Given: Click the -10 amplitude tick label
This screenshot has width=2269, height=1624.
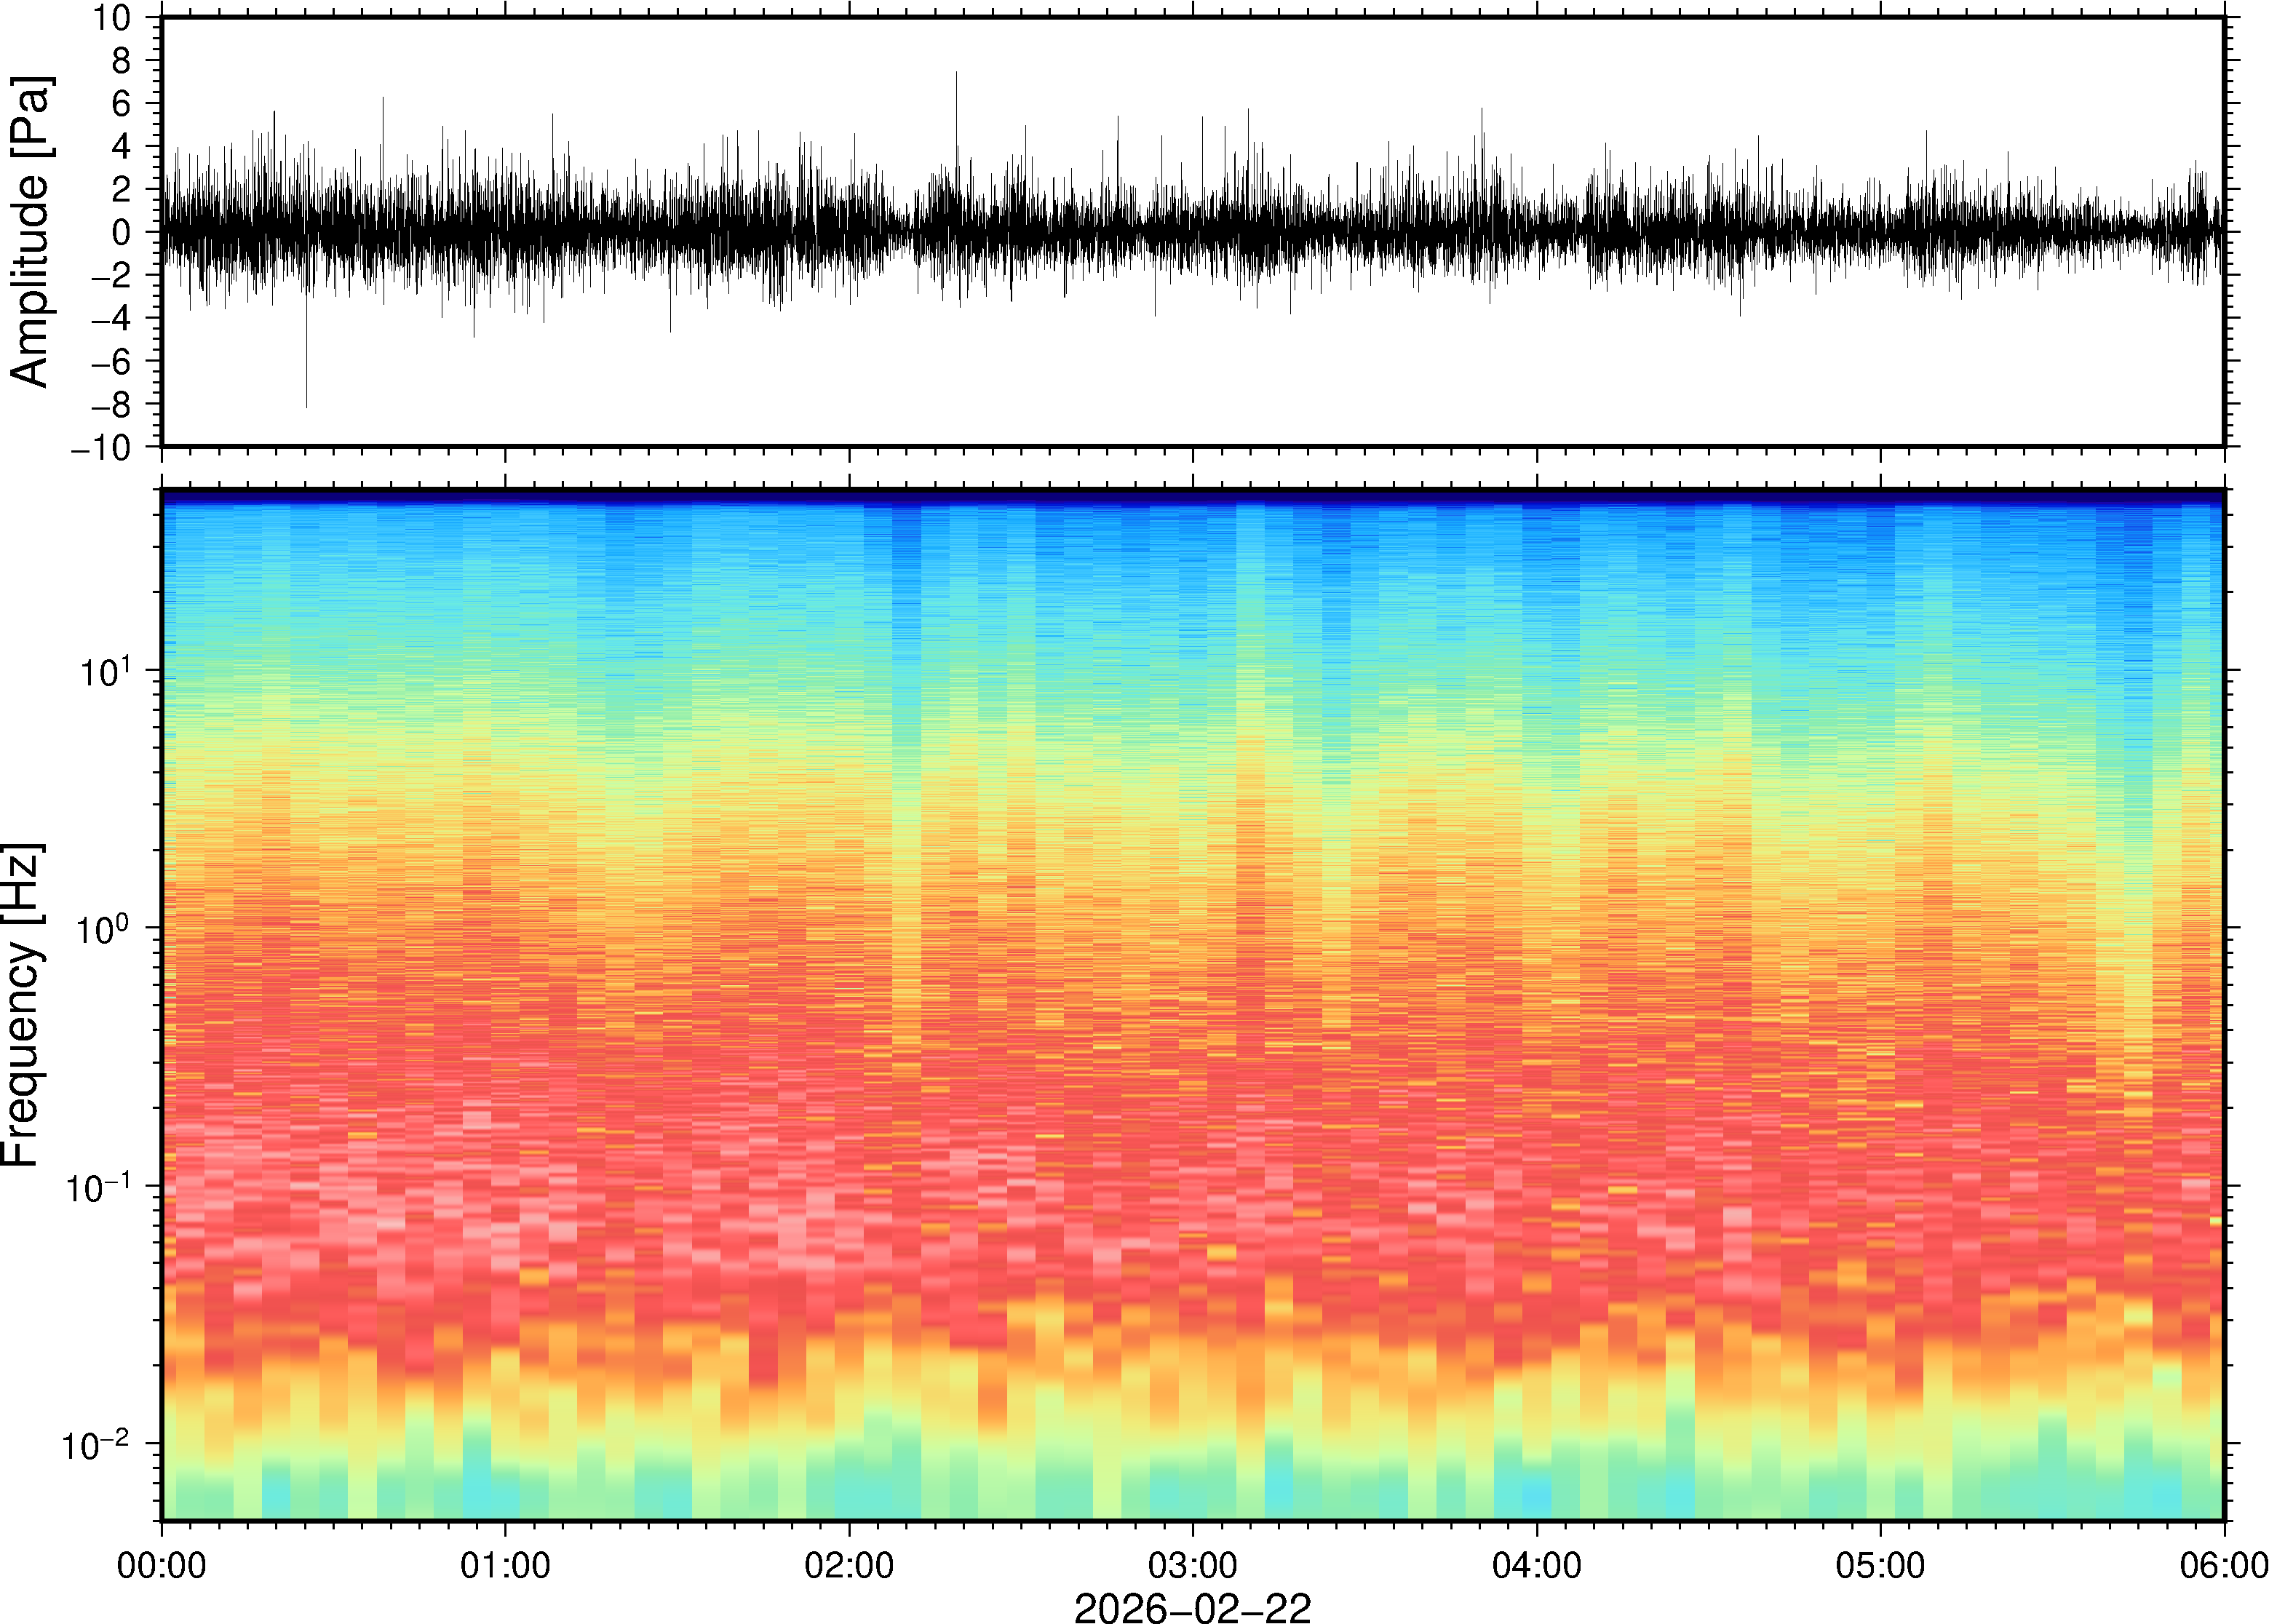Looking at the screenshot, I should coord(100,447).
